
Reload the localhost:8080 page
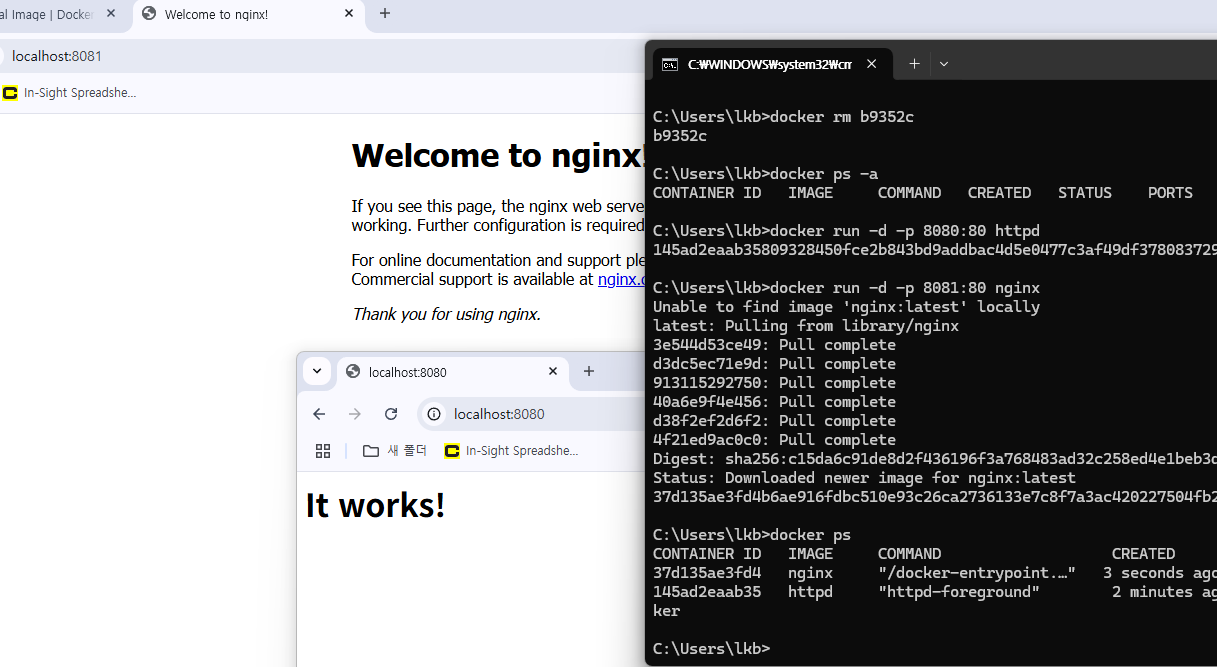(391, 414)
